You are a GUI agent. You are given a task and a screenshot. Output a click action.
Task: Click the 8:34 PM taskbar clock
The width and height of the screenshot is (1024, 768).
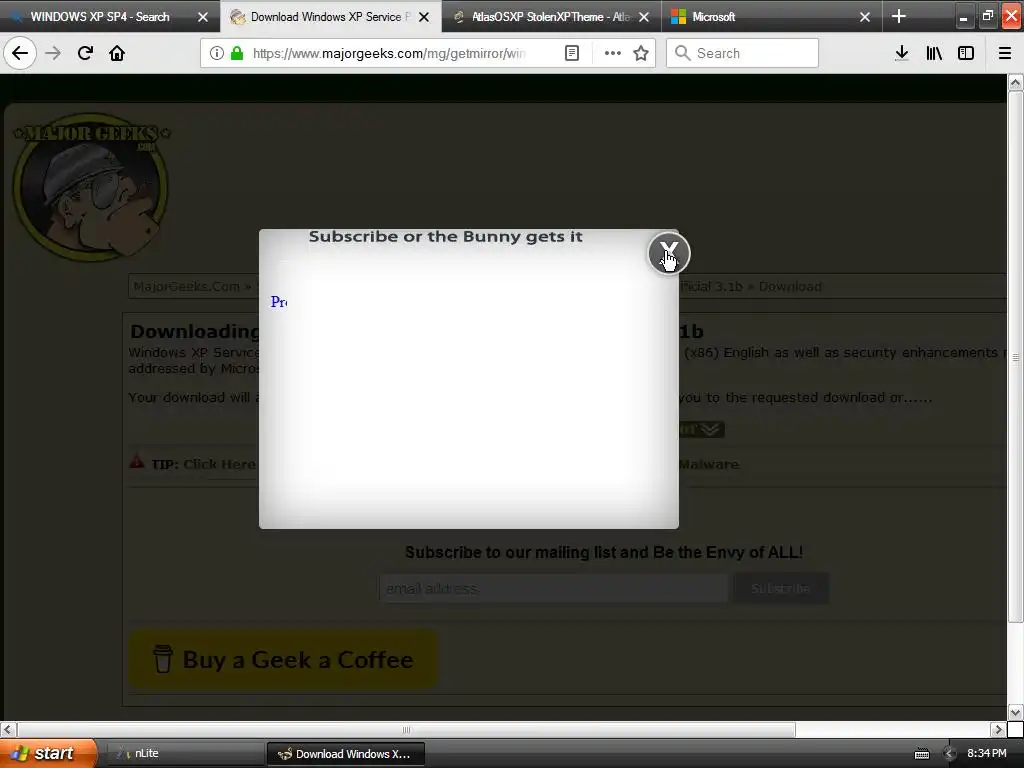[x=987, y=754]
